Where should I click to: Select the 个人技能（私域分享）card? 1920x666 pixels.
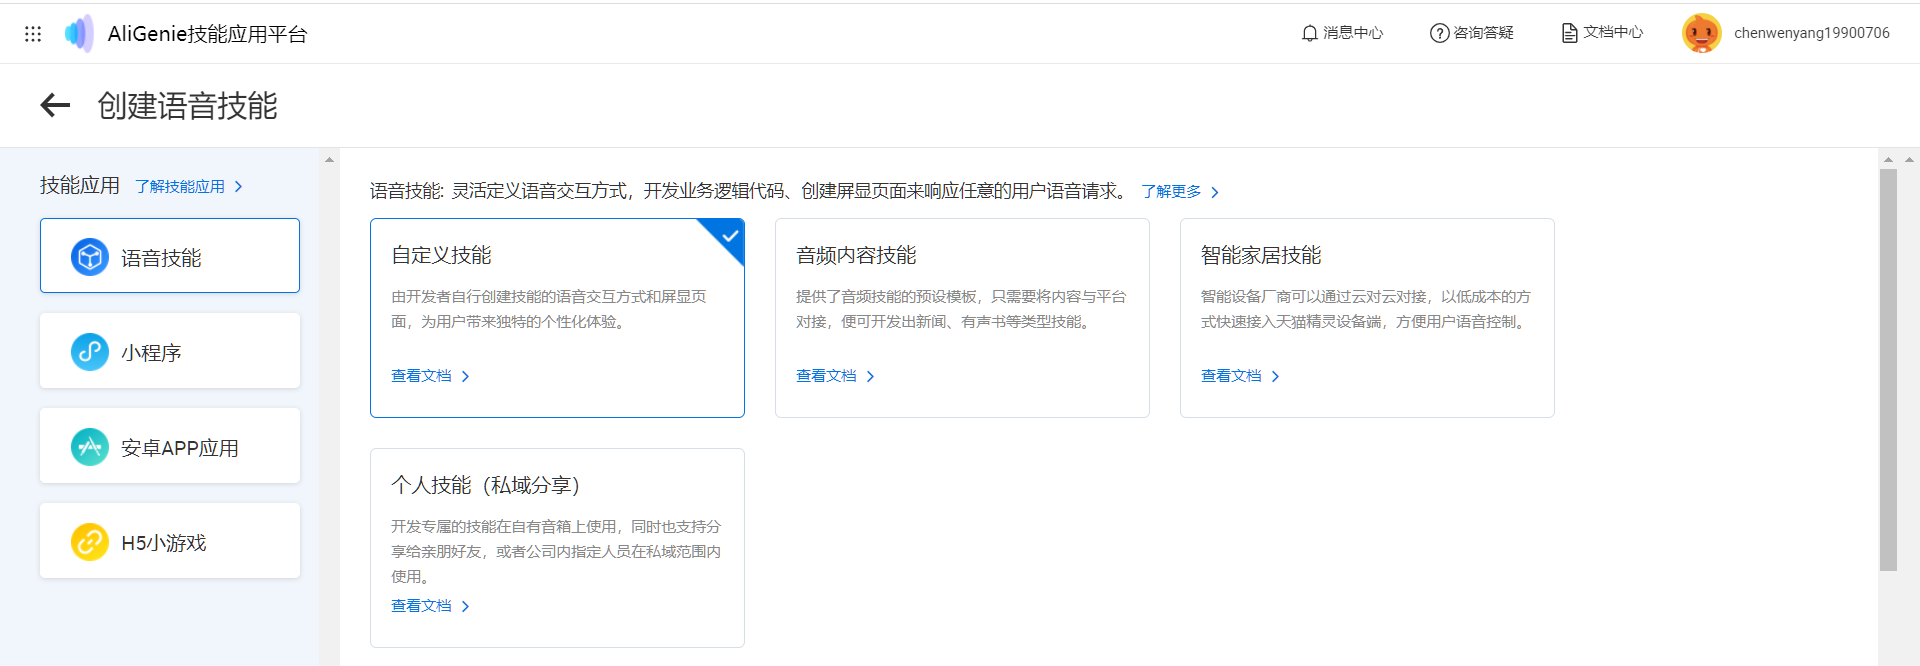point(557,548)
